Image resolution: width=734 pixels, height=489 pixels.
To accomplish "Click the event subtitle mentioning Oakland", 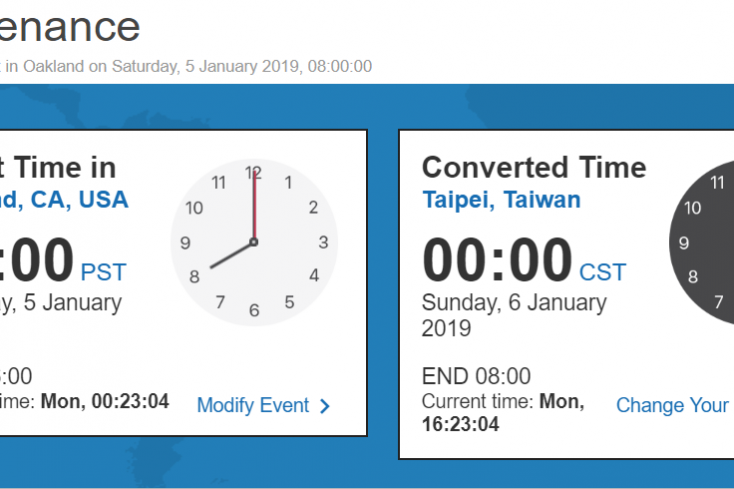I will [186, 66].
